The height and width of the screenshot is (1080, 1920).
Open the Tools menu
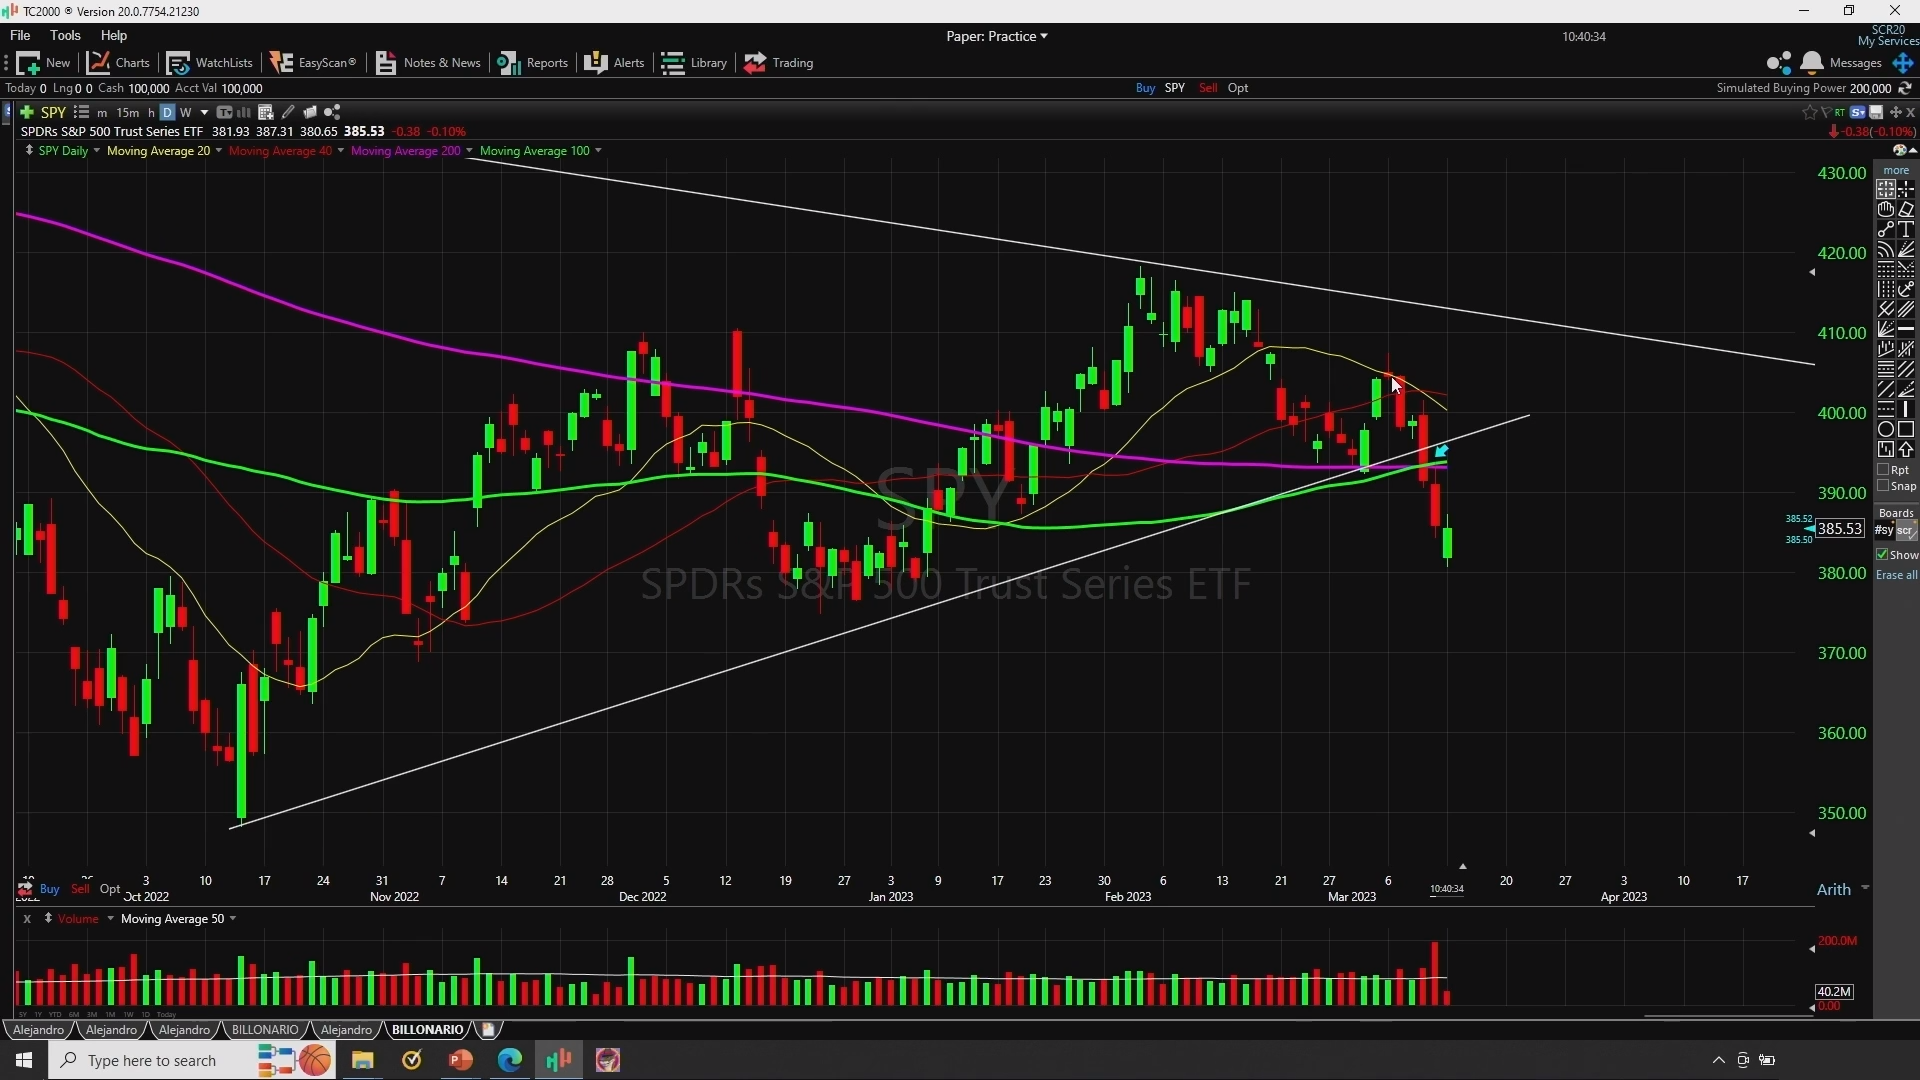[65, 35]
